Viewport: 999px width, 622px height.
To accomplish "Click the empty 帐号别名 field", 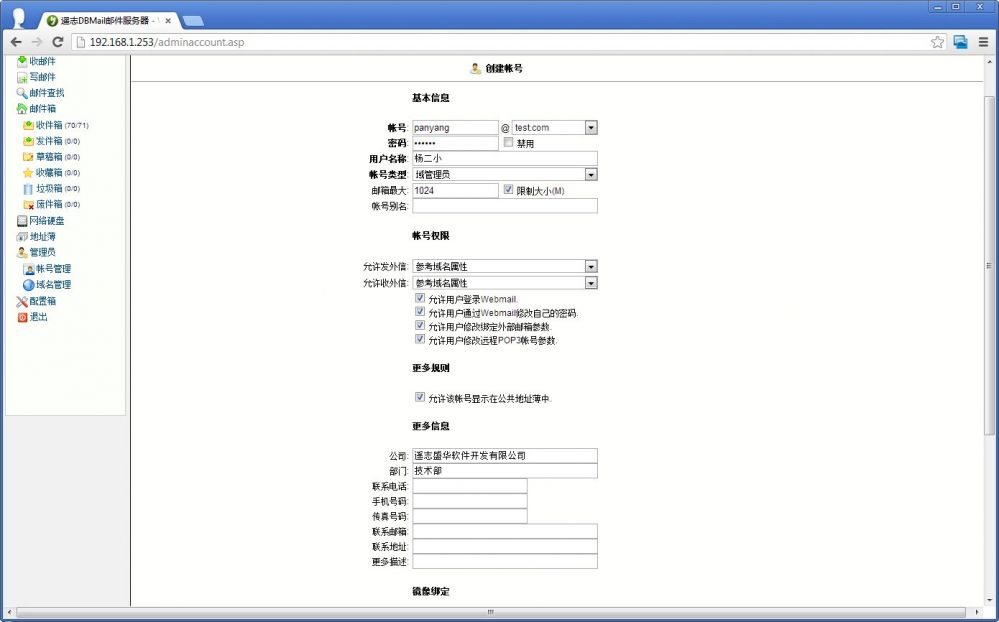I will [505, 206].
